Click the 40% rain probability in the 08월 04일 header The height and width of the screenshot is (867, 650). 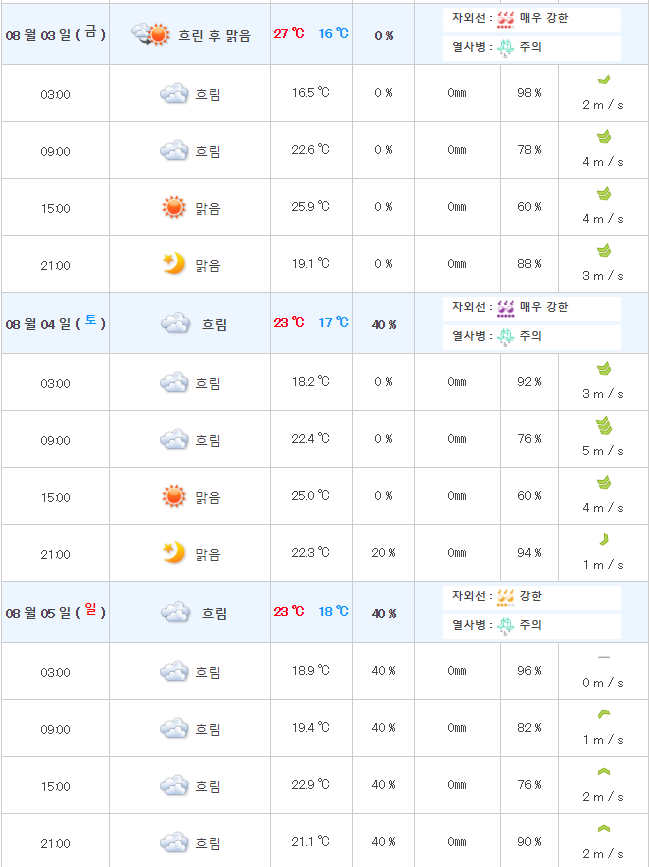384,324
